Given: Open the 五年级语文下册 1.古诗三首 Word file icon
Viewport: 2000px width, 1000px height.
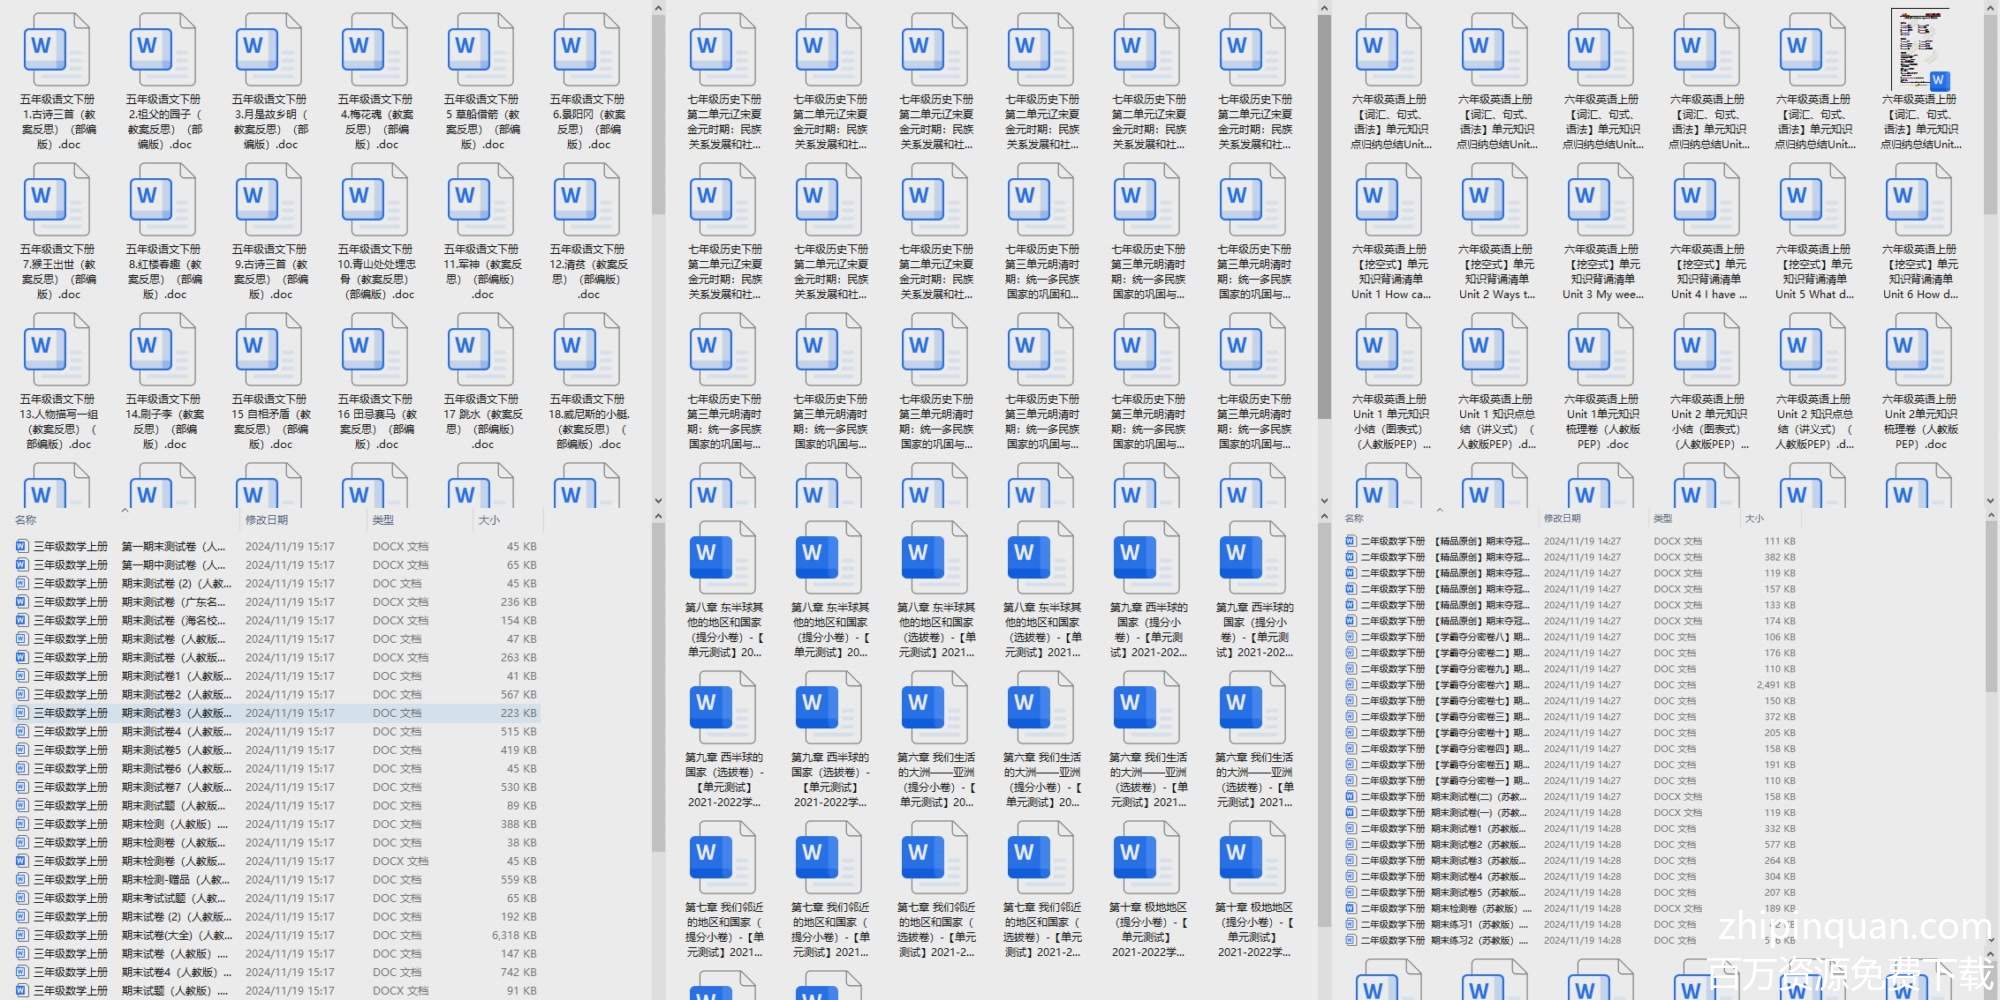Looking at the screenshot, I should 56,50.
